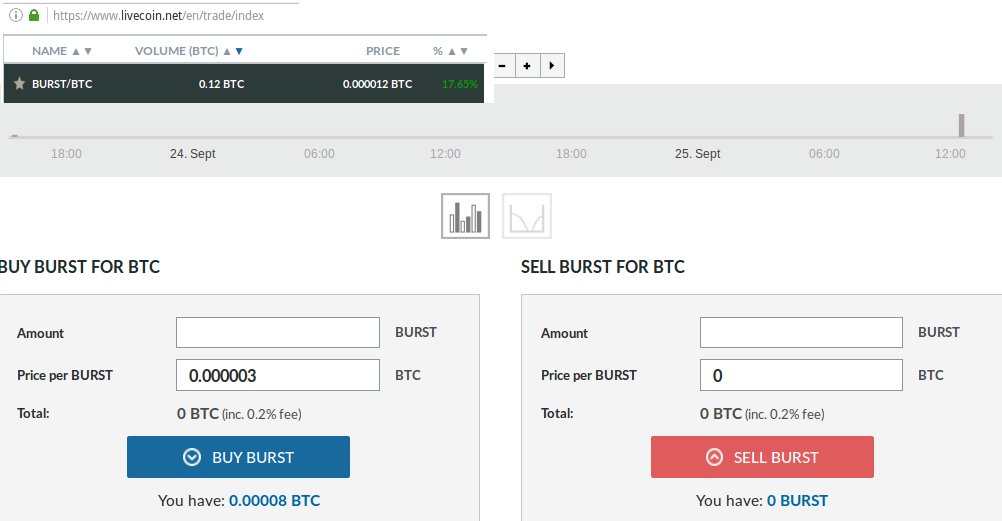Click the volume bar on chart navigator

[x=961, y=125]
